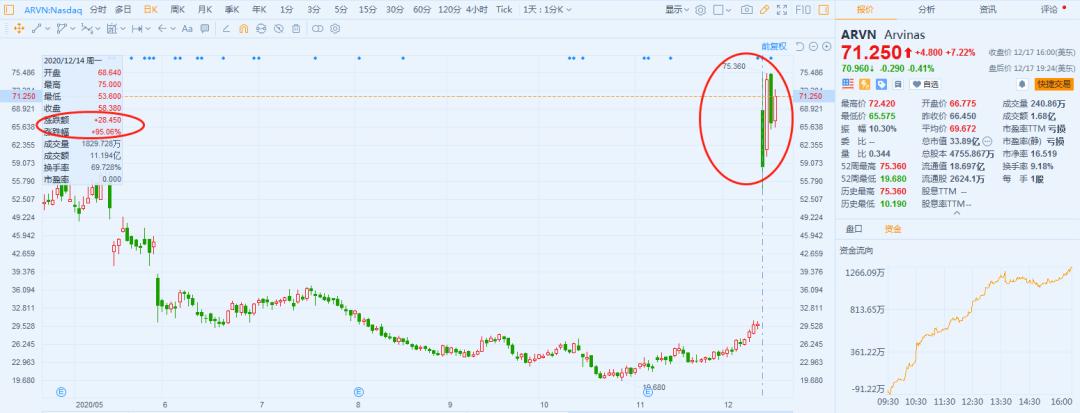This screenshot has height=413, width=1080.
Task: Switch to Tick chart view
Action: 504,10
